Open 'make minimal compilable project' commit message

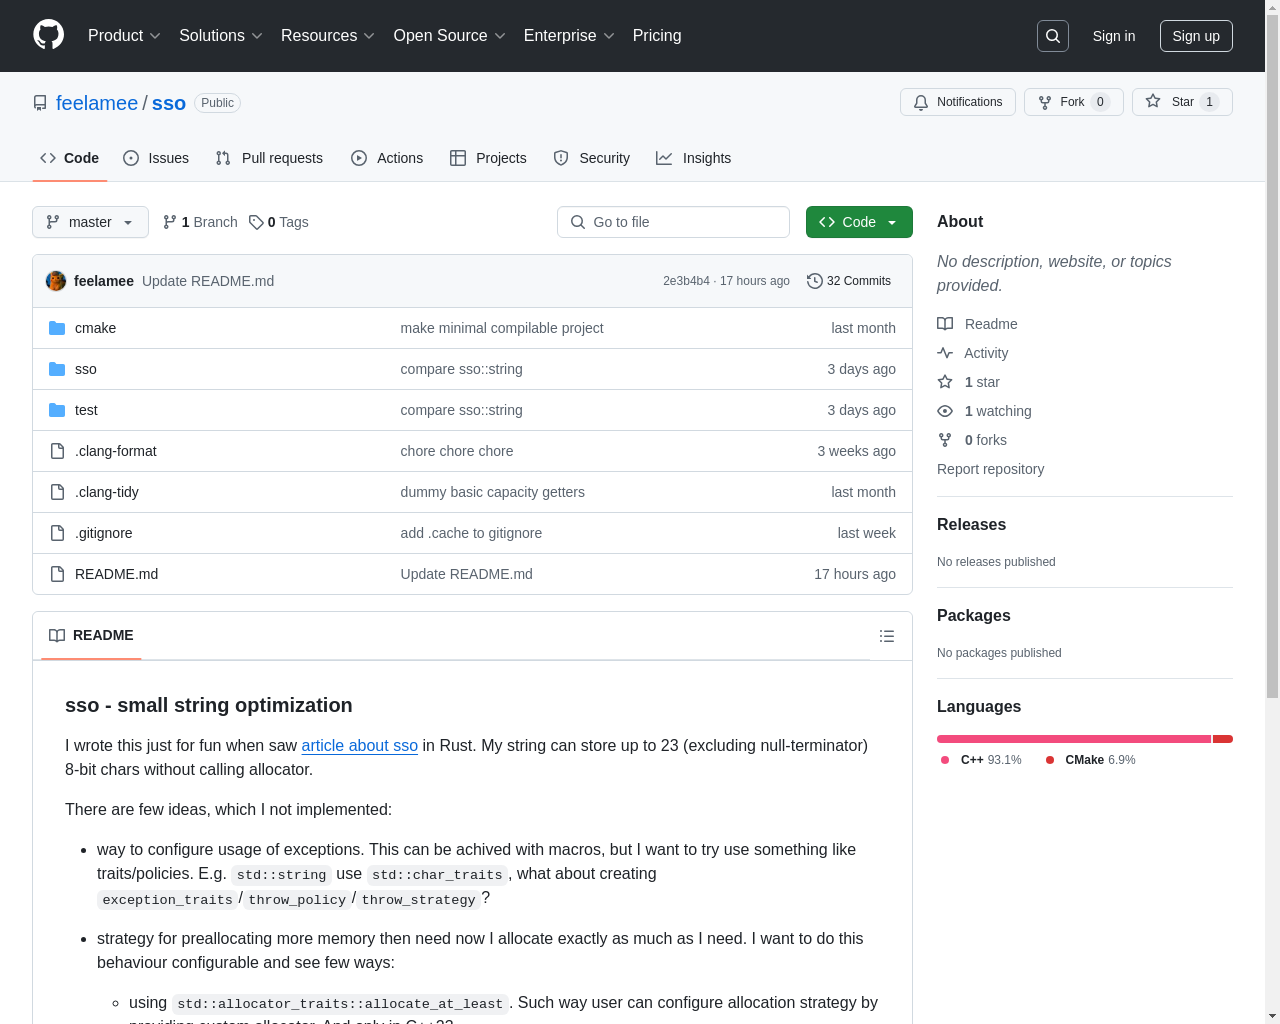tap(502, 328)
